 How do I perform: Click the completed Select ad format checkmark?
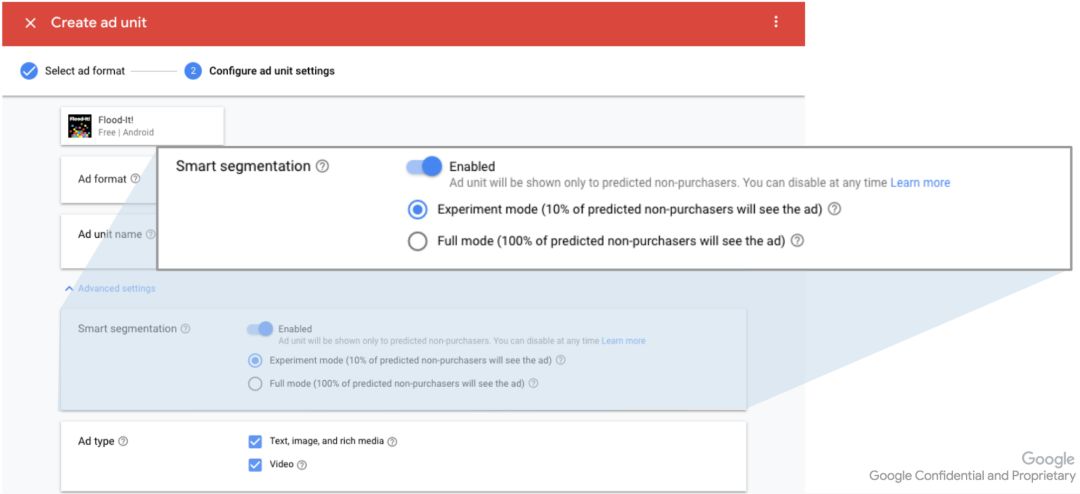(29, 71)
